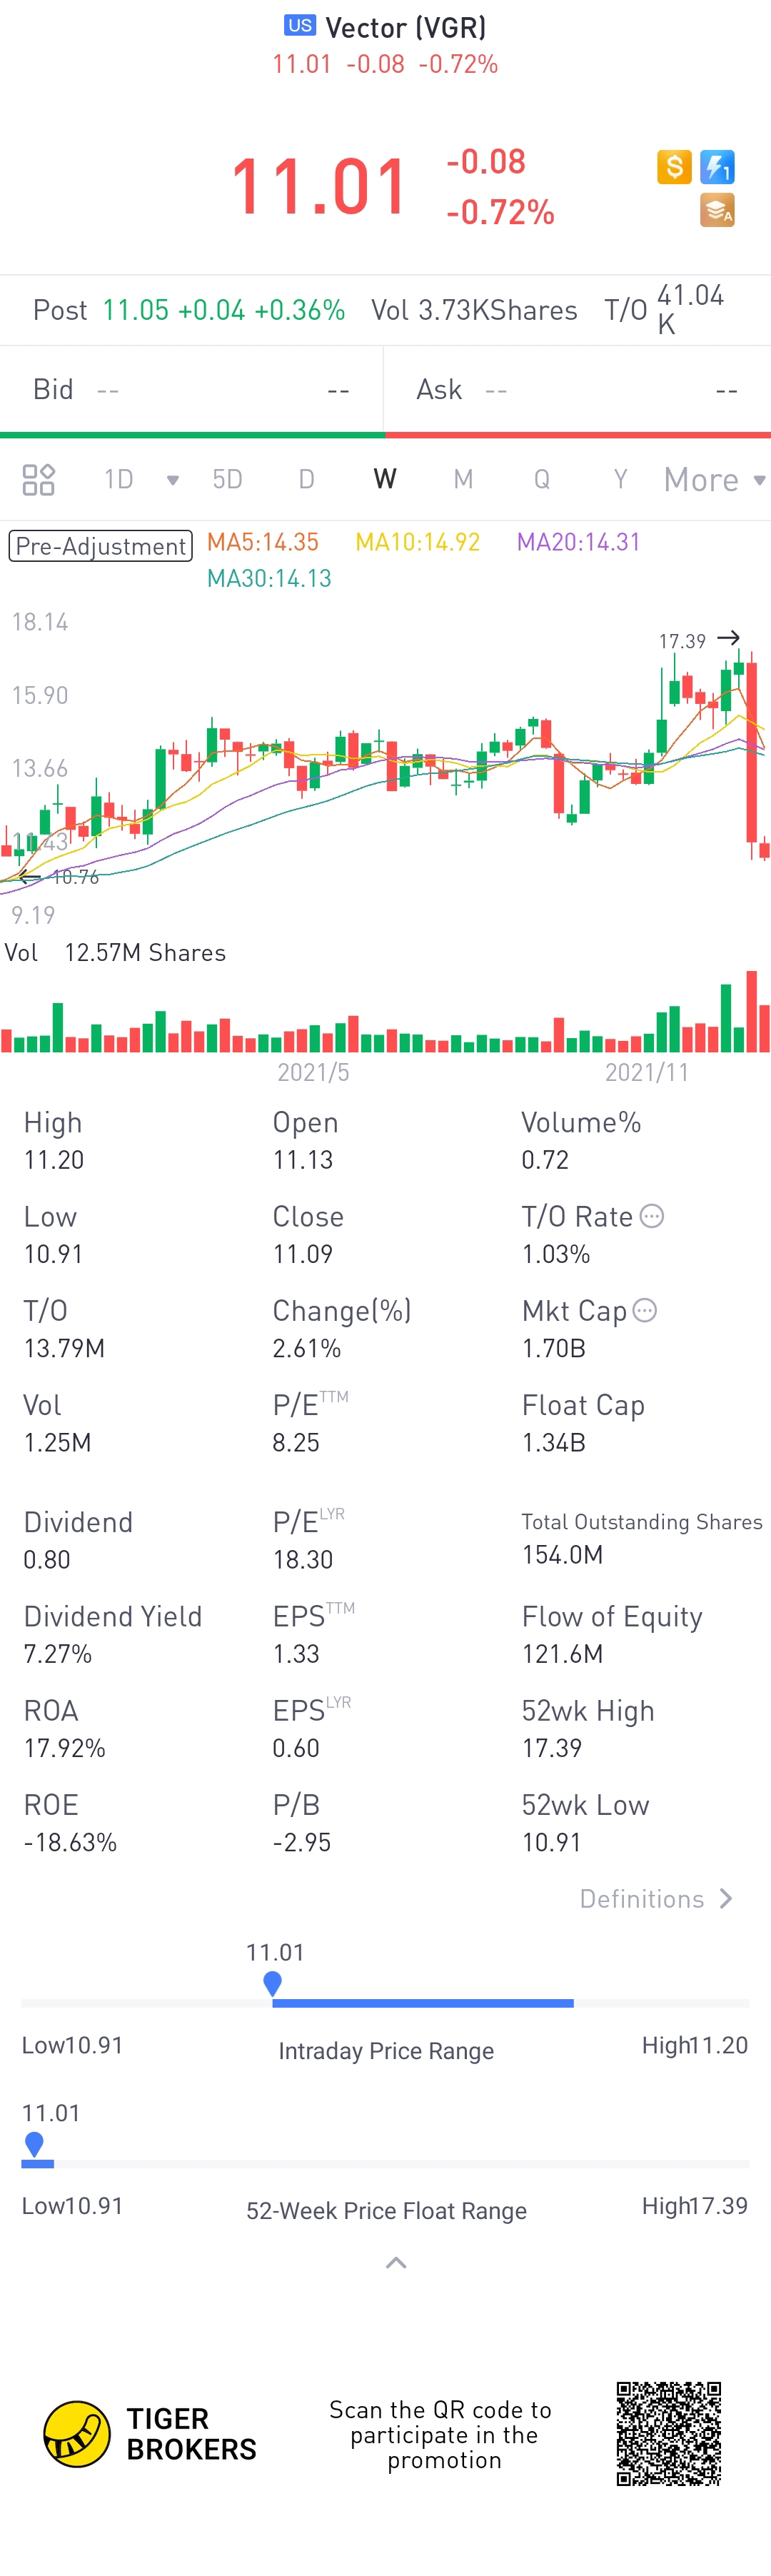The image size is (771, 2576).
Task: Tap the tan stacked layers icon
Action: [717, 211]
